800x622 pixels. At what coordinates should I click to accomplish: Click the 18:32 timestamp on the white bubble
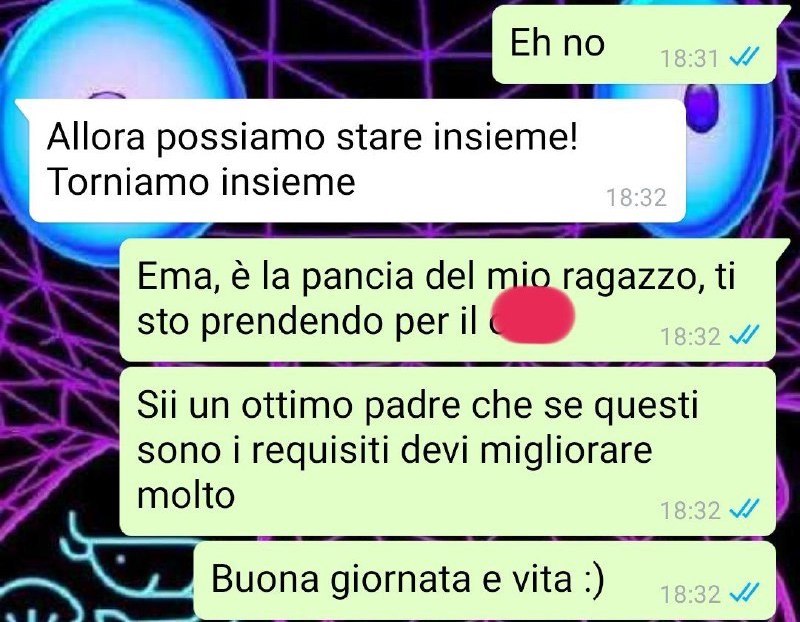coord(636,197)
